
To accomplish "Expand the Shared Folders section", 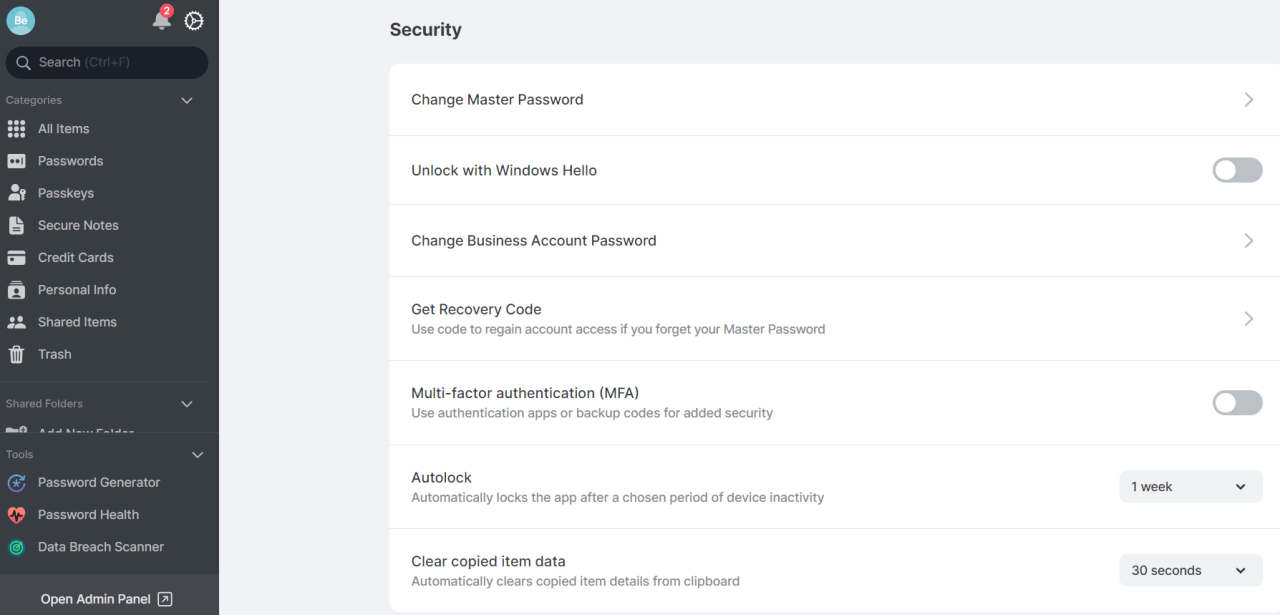I will (x=186, y=404).
